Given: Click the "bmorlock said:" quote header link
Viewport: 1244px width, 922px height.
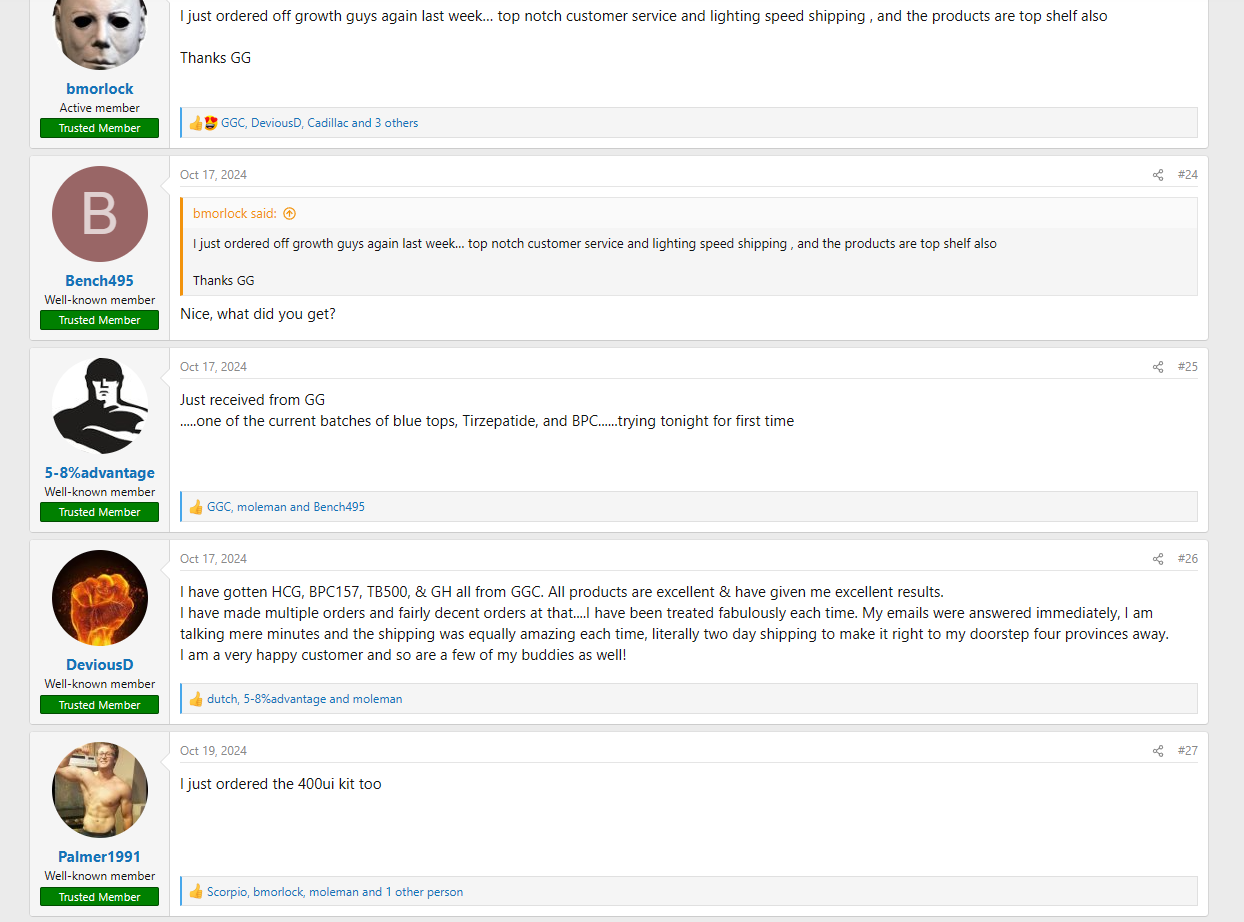Looking at the screenshot, I should (235, 213).
